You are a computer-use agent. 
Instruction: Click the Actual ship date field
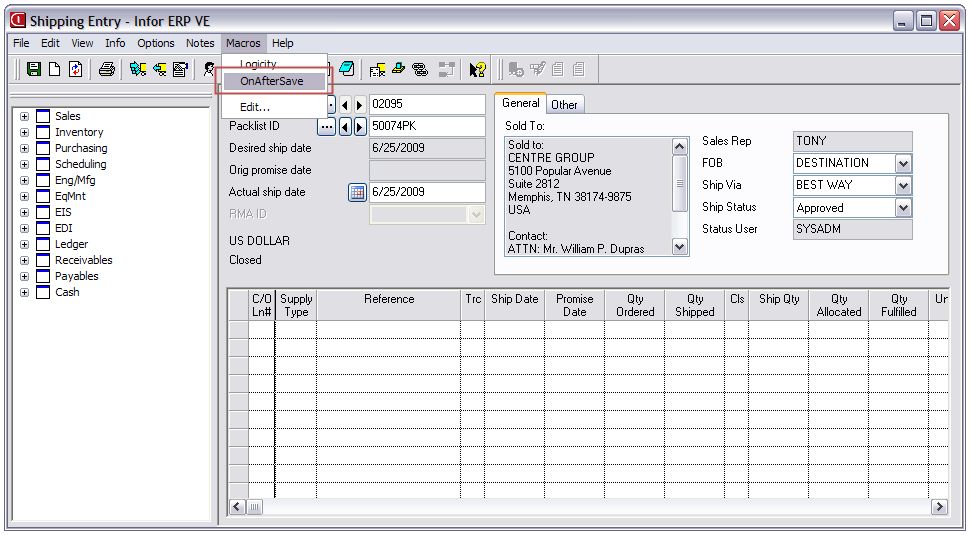427,192
